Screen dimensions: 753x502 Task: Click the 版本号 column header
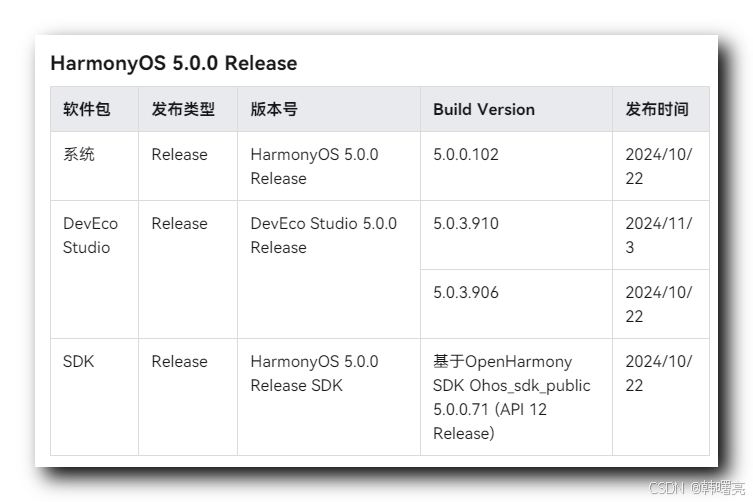pos(274,109)
